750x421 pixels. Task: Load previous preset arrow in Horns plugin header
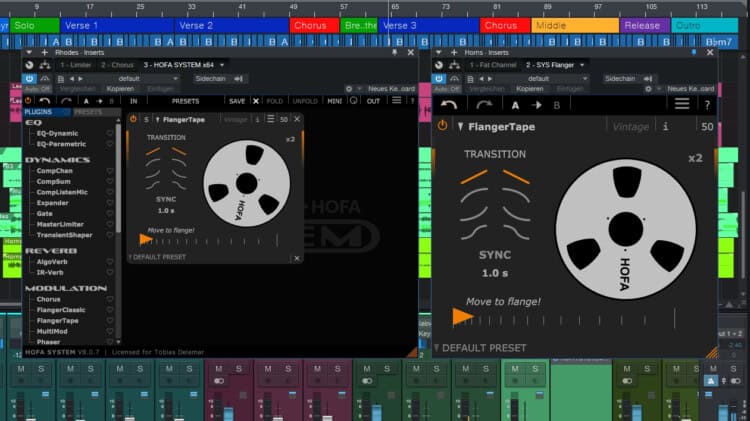point(481,78)
